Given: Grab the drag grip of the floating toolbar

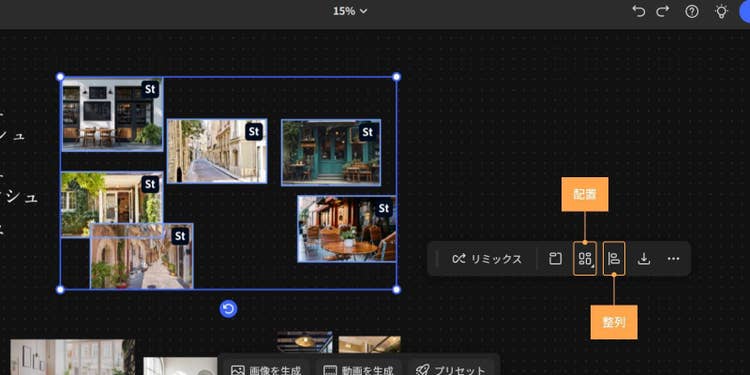Looking at the screenshot, I should 437,259.
